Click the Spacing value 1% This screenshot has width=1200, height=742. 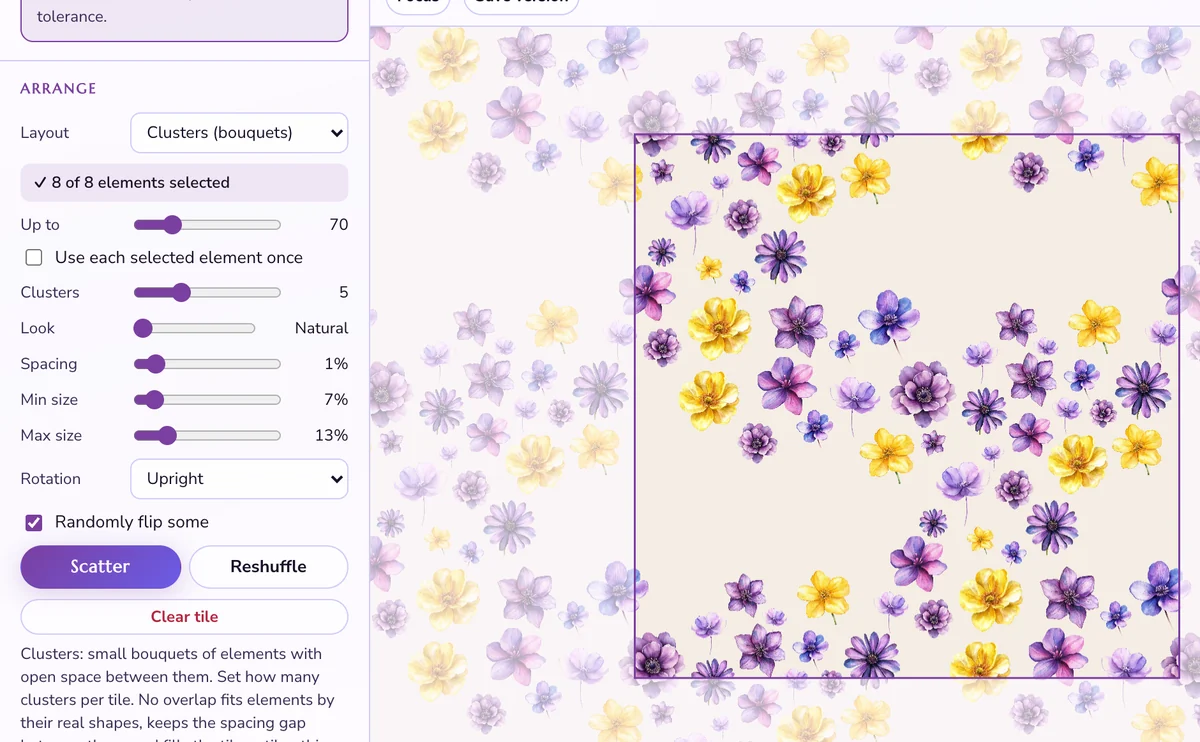[x=336, y=365]
